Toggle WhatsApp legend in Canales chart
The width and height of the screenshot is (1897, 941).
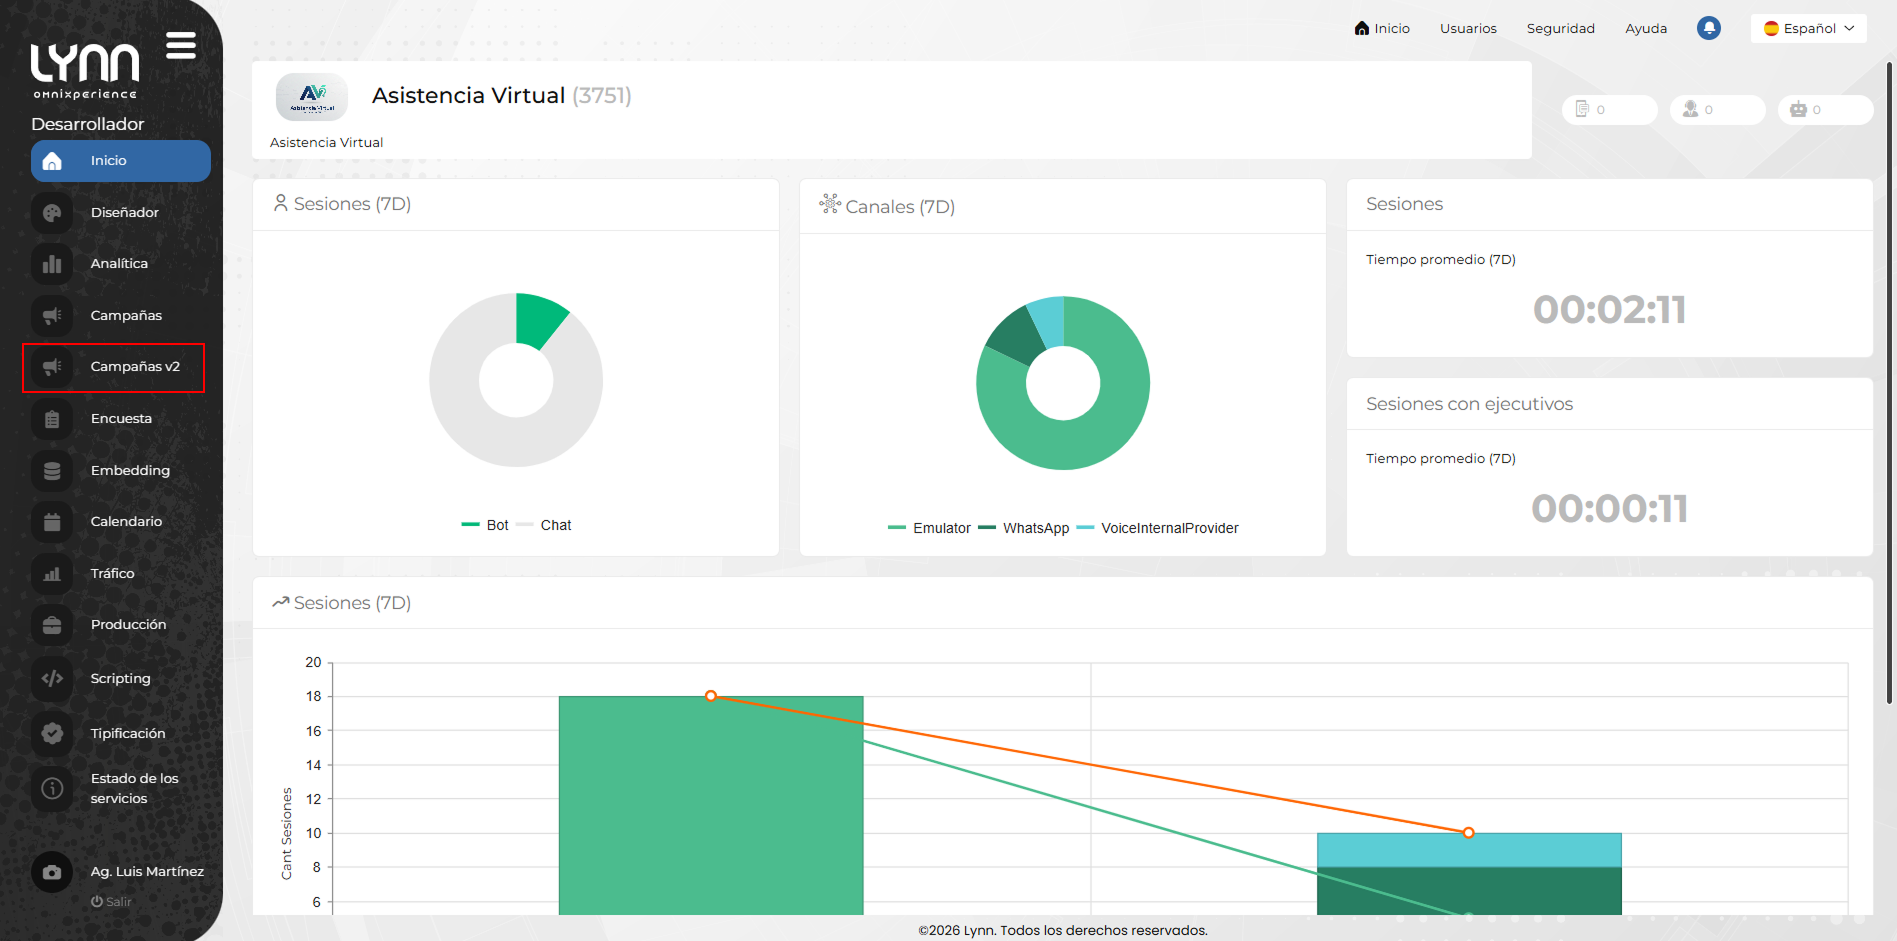(x=1024, y=528)
